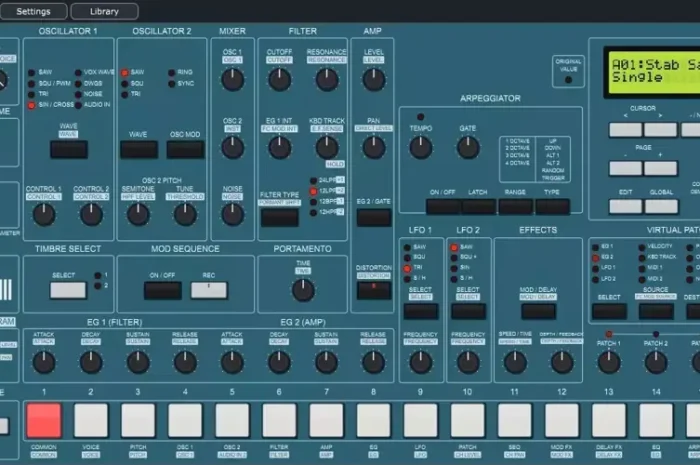
Task: Toggle Mod Sequence On/Off
Action: [162, 290]
